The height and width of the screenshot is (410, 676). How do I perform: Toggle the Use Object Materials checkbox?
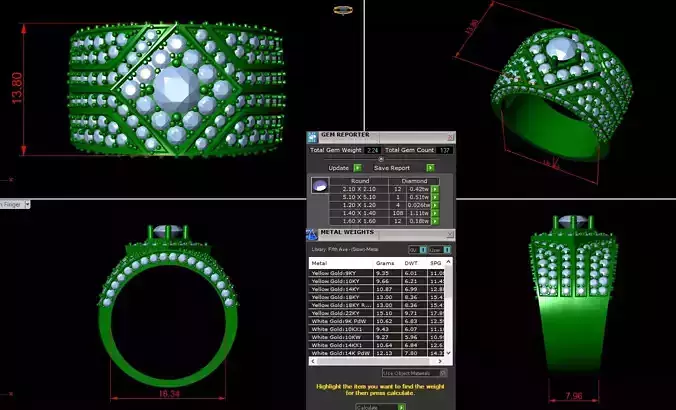(x=443, y=373)
